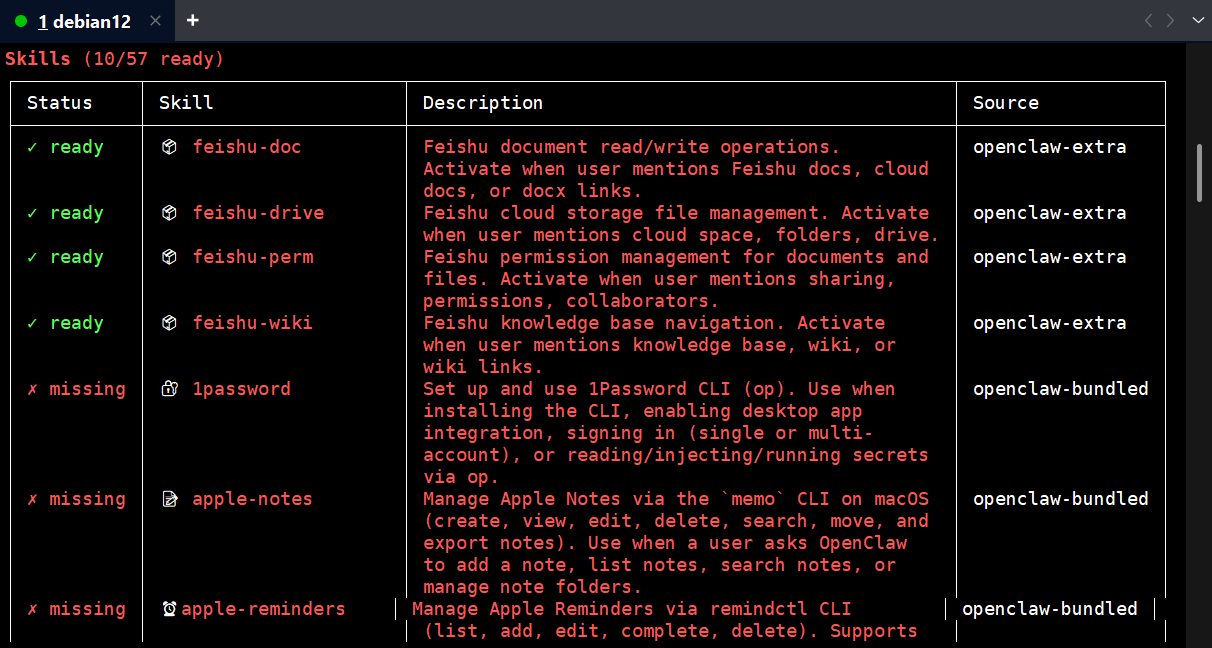Viewport: 1212px width, 648px height.
Task: Click the apple-reminders skill name
Action: [263, 609]
